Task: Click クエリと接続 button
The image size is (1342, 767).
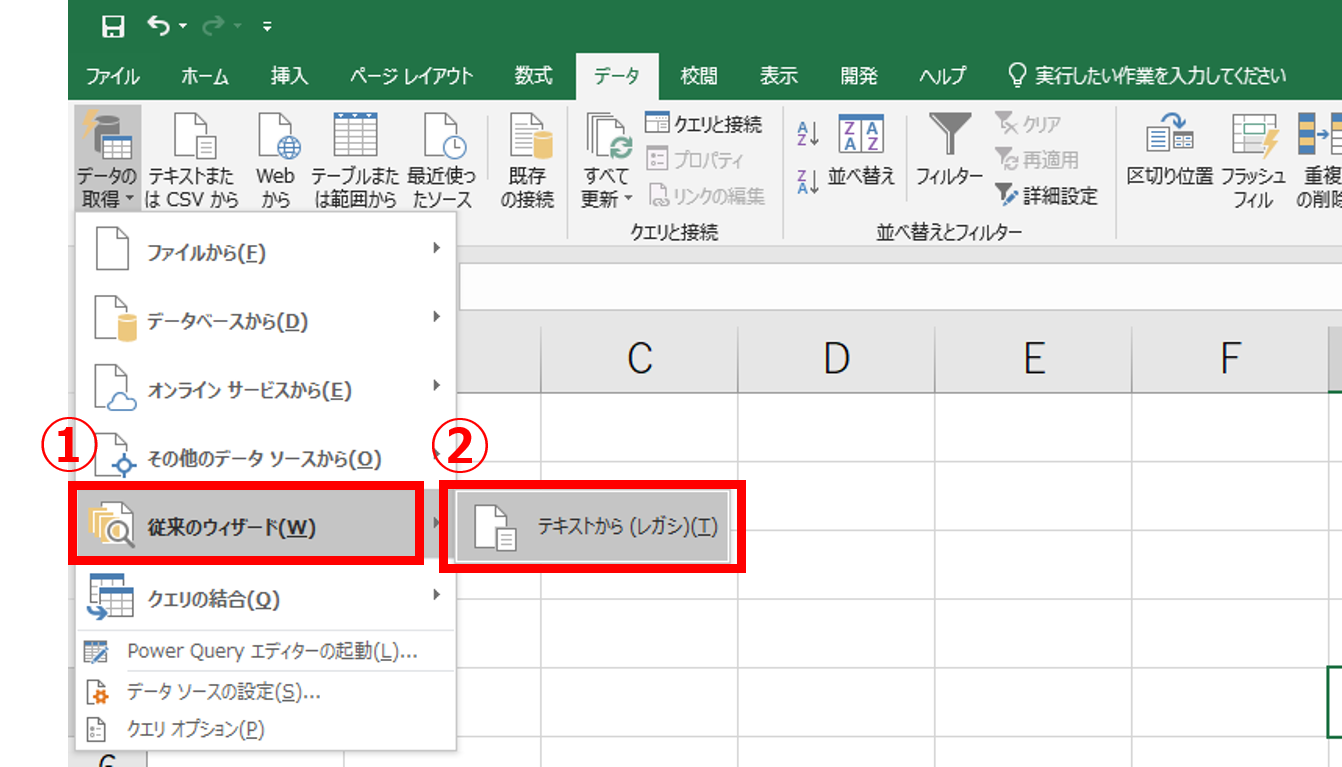Action: (x=704, y=124)
